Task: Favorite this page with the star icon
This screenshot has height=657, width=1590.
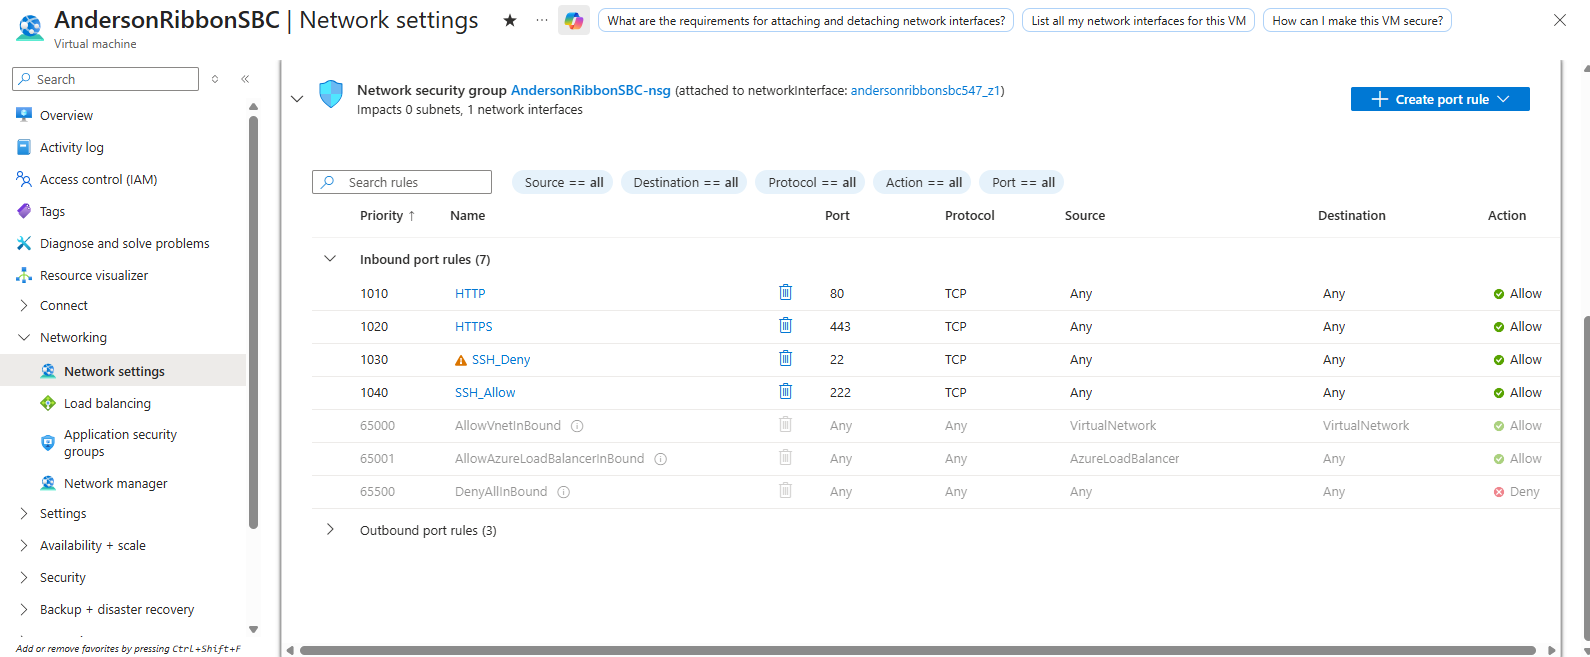Action: pyautogui.click(x=510, y=20)
